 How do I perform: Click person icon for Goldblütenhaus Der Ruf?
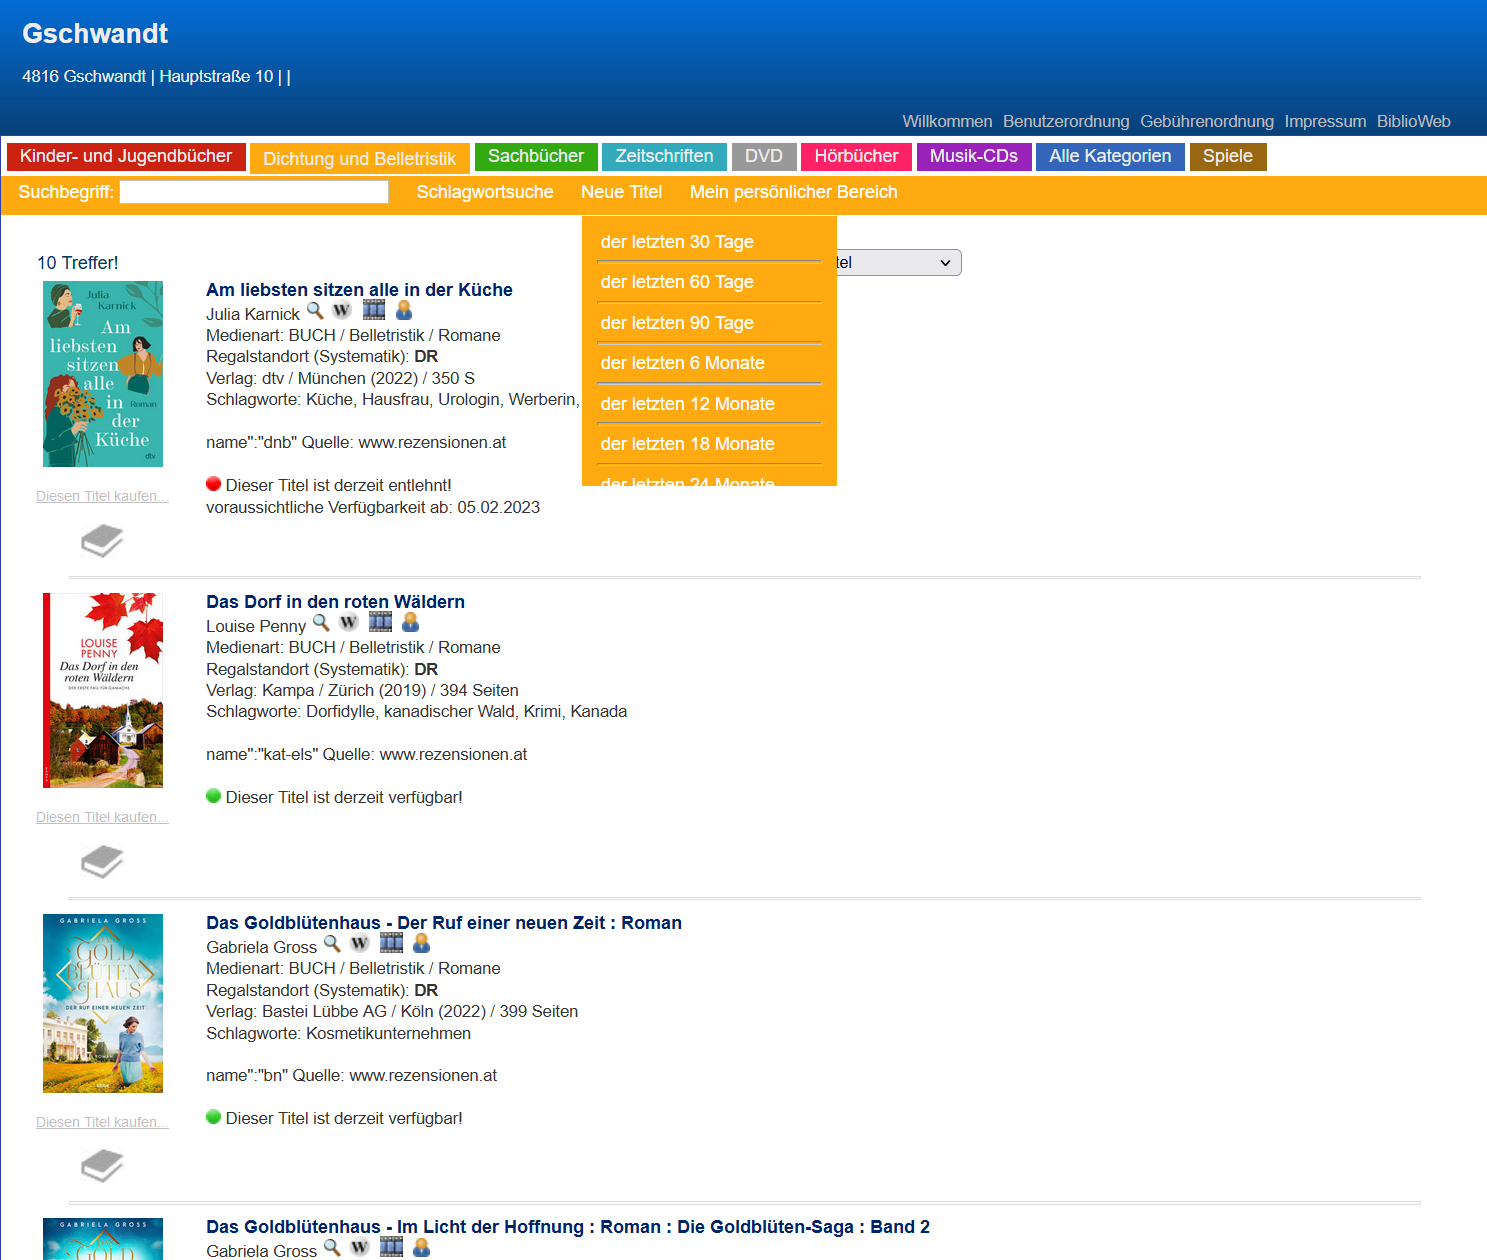(421, 943)
